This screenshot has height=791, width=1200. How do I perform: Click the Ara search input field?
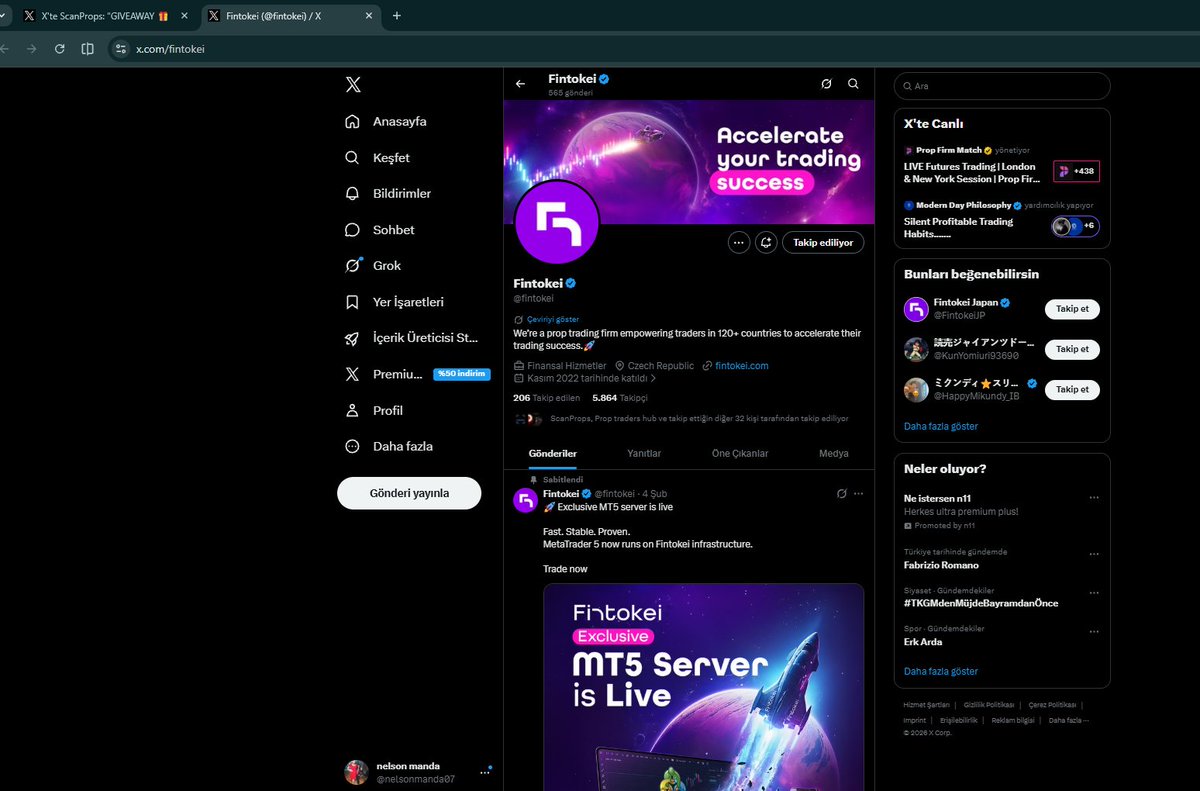point(1002,86)
